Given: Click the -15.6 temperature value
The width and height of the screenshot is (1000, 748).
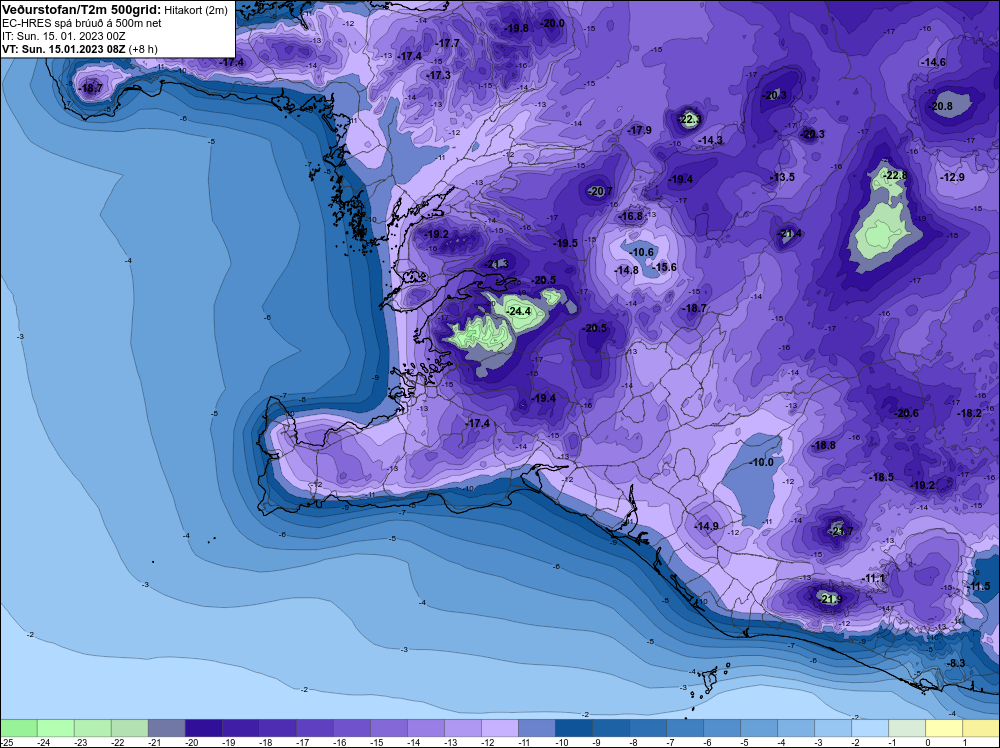Looking at the screenshot, I should 664,267.
